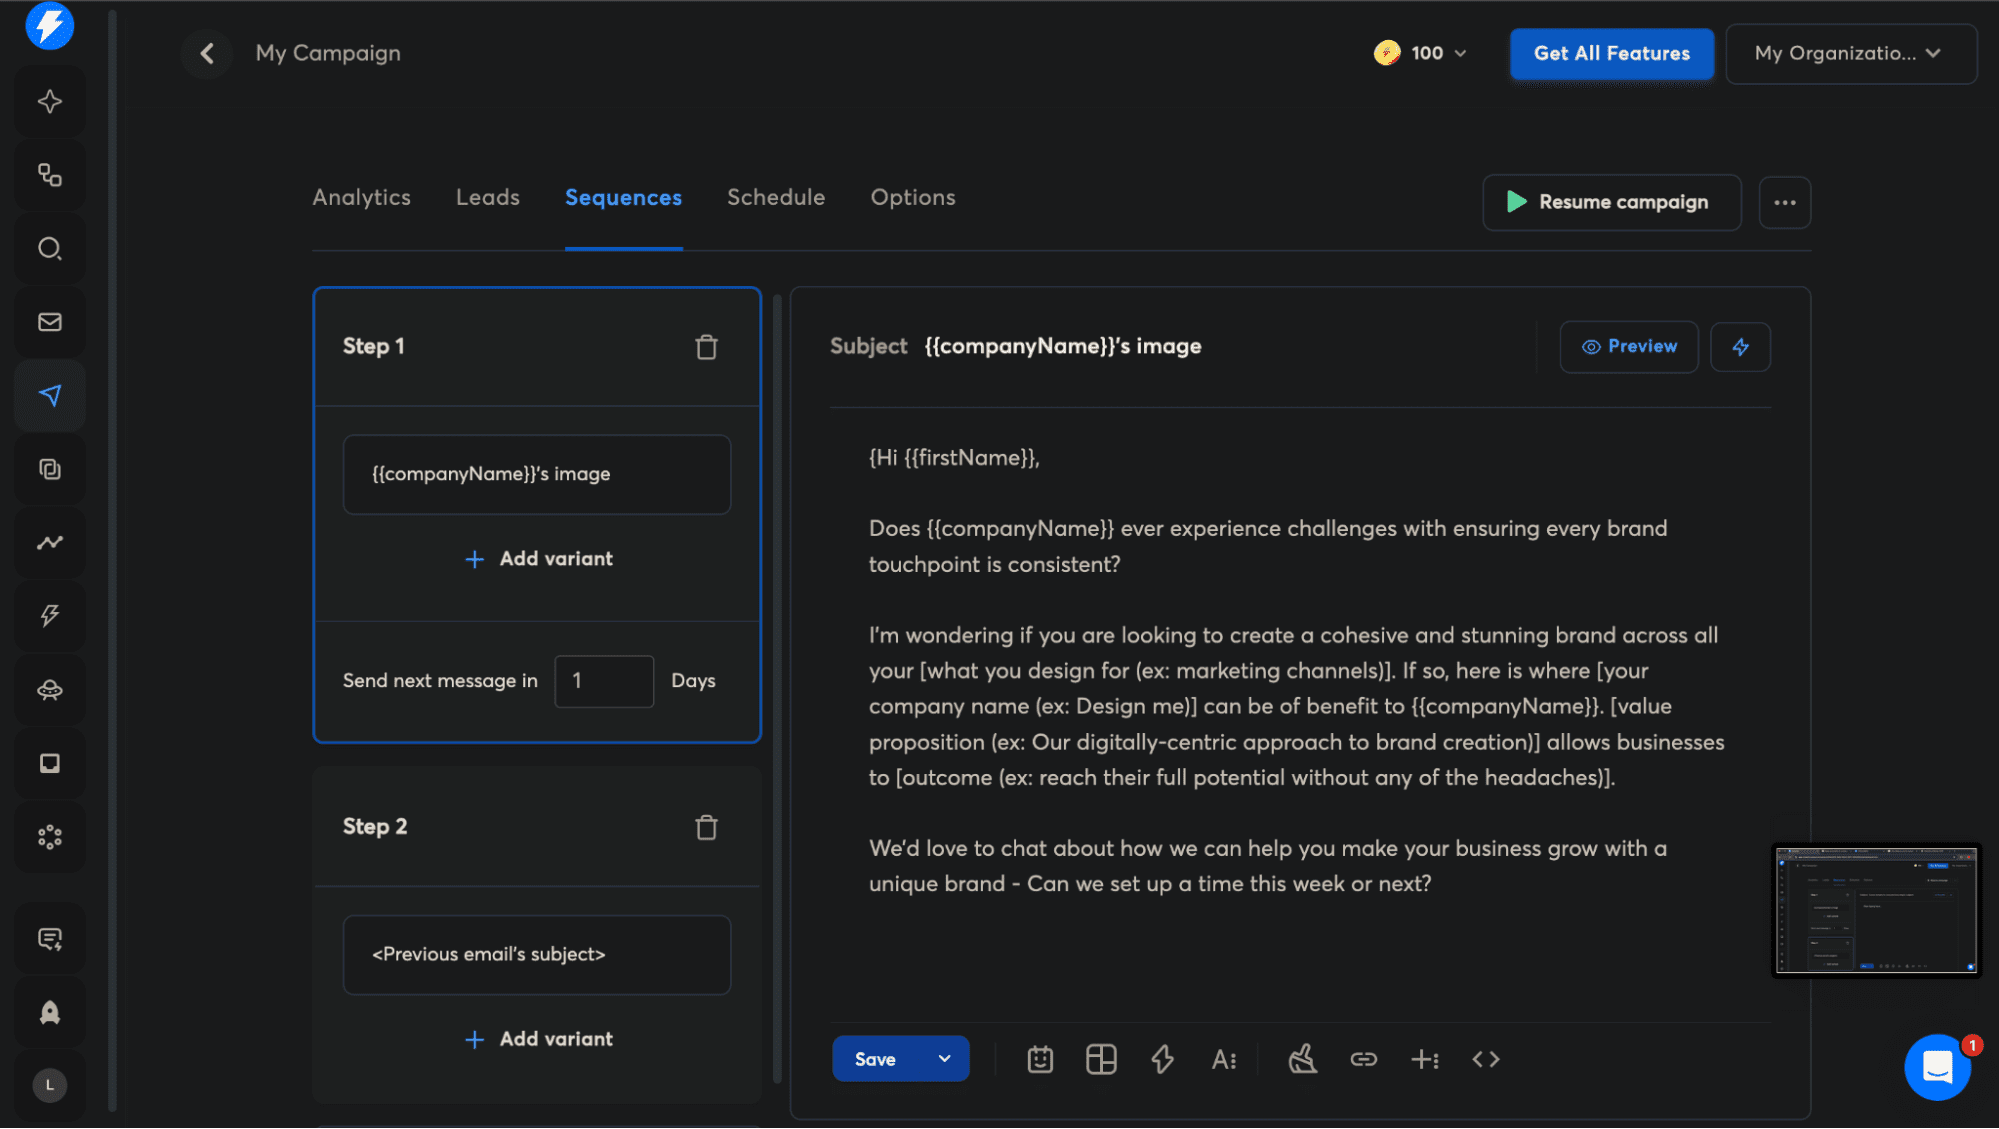Viewport: 1999px width, 1129px height.
Task: Open the My Organization dropdown
Action: tap(1850, 54)
